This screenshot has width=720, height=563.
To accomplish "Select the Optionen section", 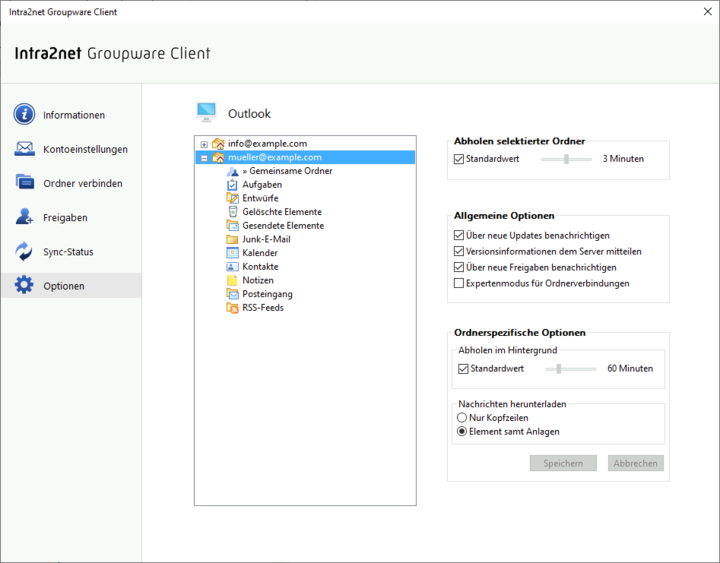I will [x=71, y=286].
